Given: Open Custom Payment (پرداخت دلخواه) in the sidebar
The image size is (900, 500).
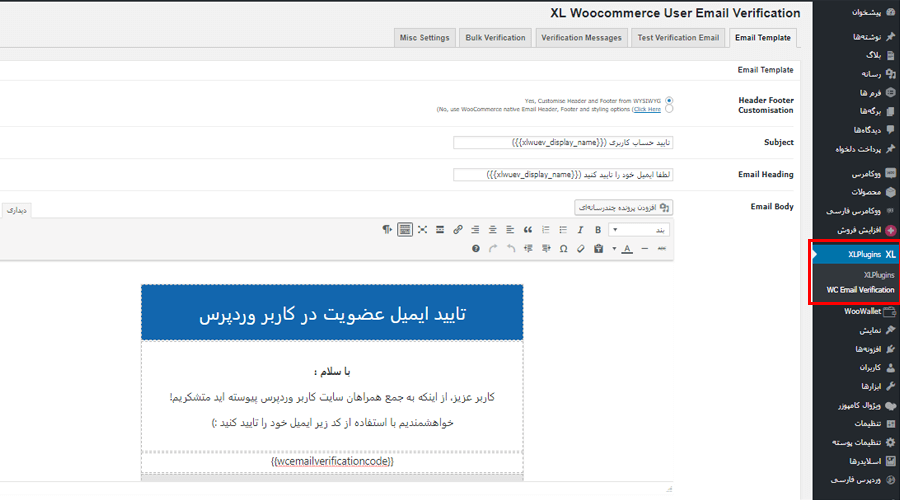Looking at the screenshot, I should click(858, 149).
